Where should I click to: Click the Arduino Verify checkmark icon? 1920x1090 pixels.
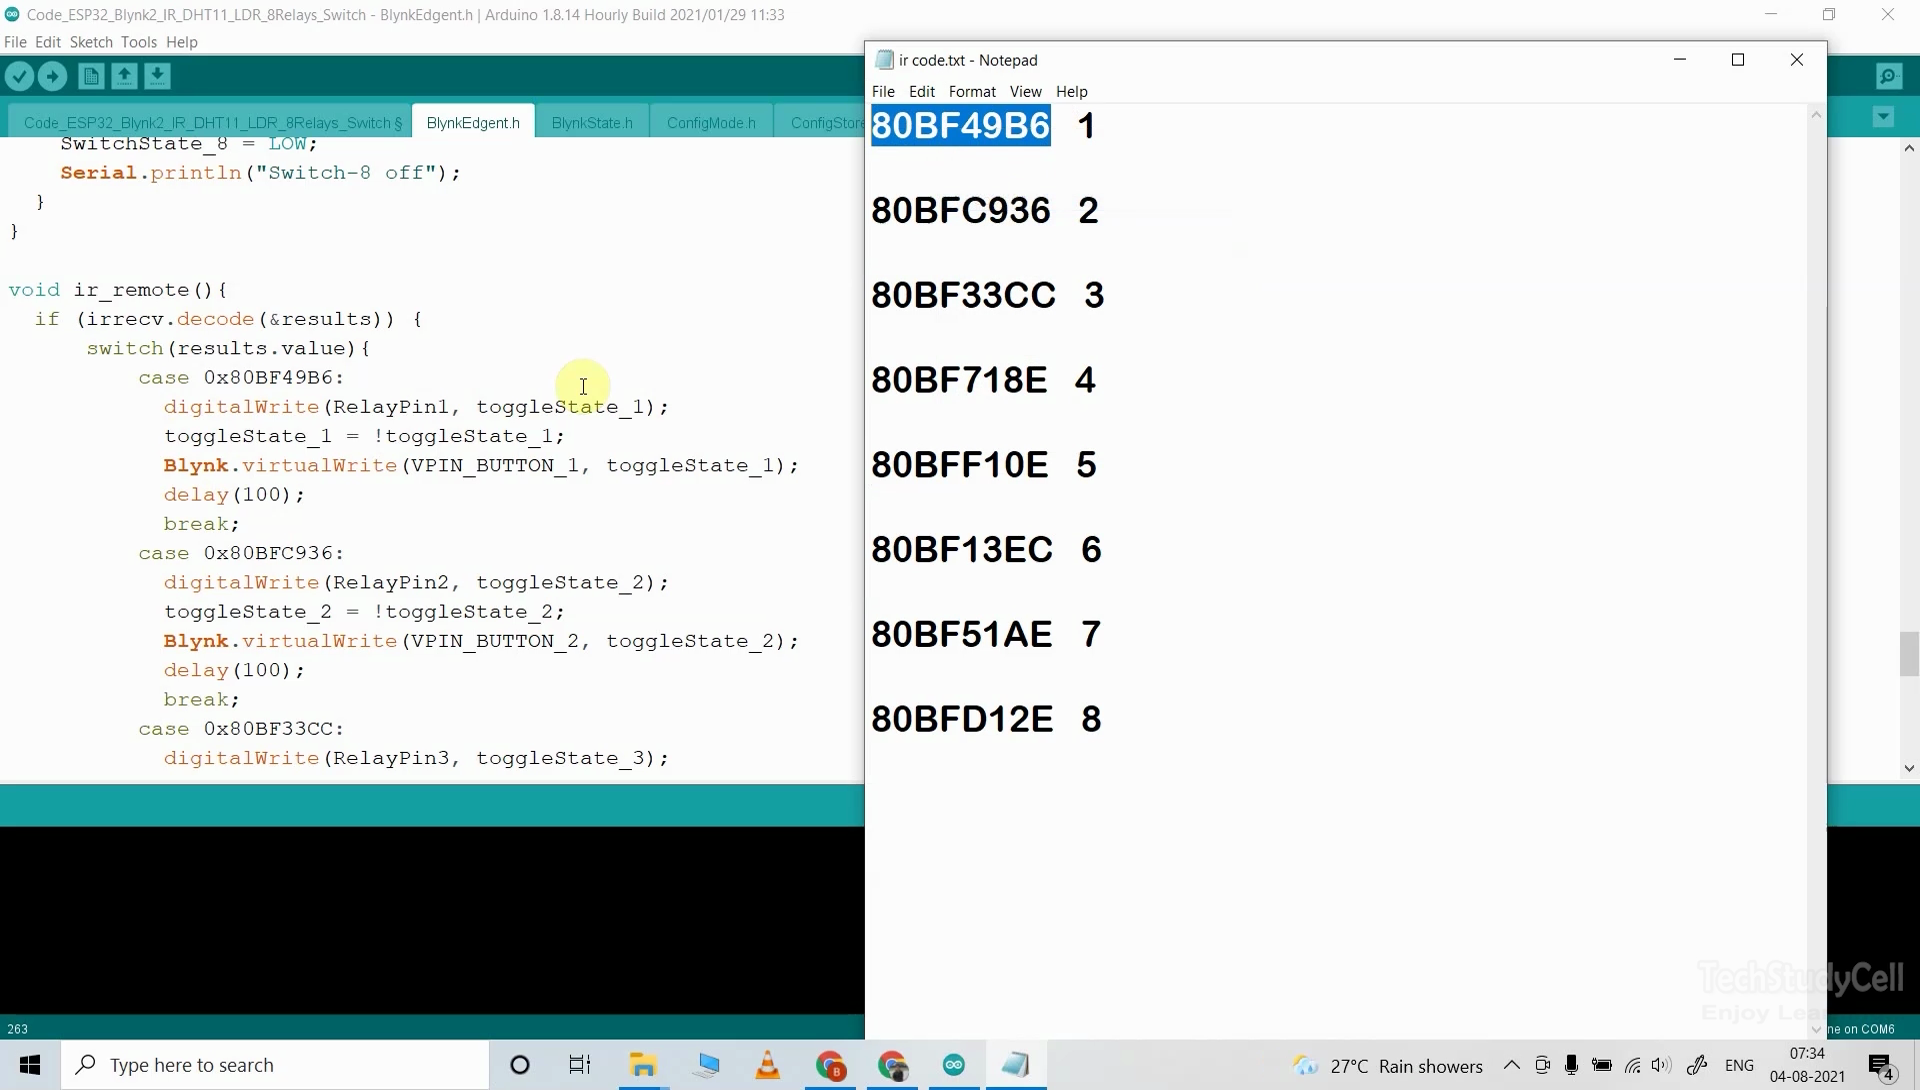coord(18,75)
